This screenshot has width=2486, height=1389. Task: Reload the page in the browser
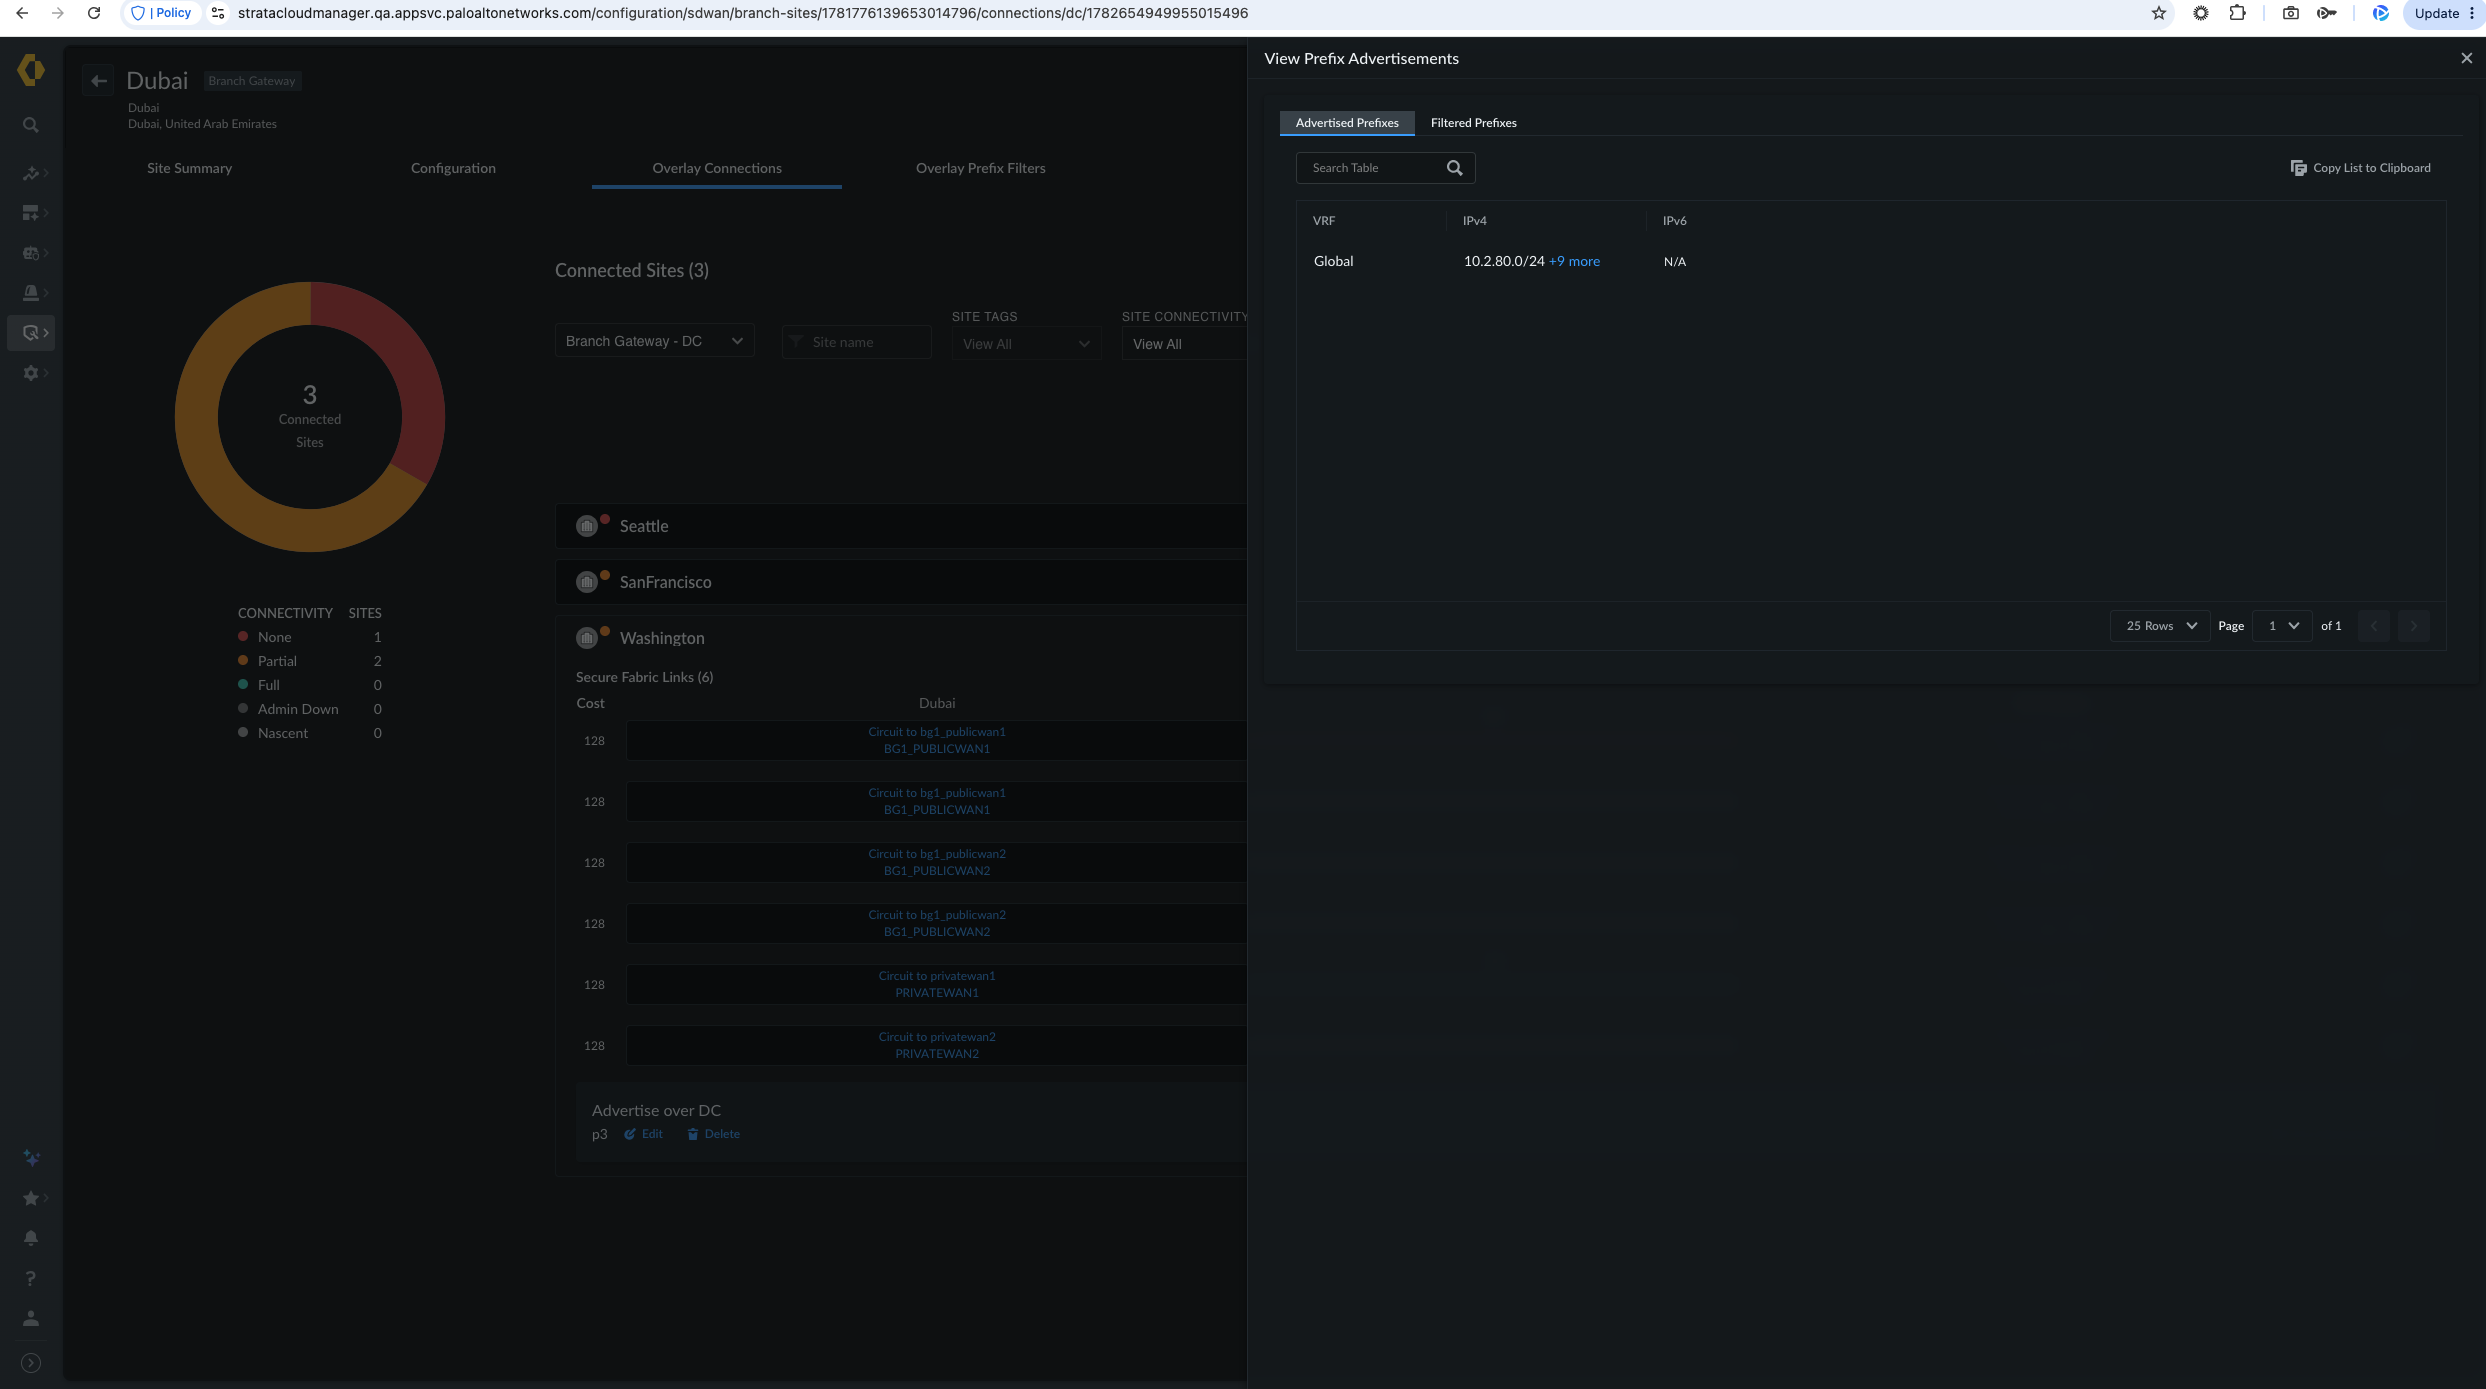point(94,13)
